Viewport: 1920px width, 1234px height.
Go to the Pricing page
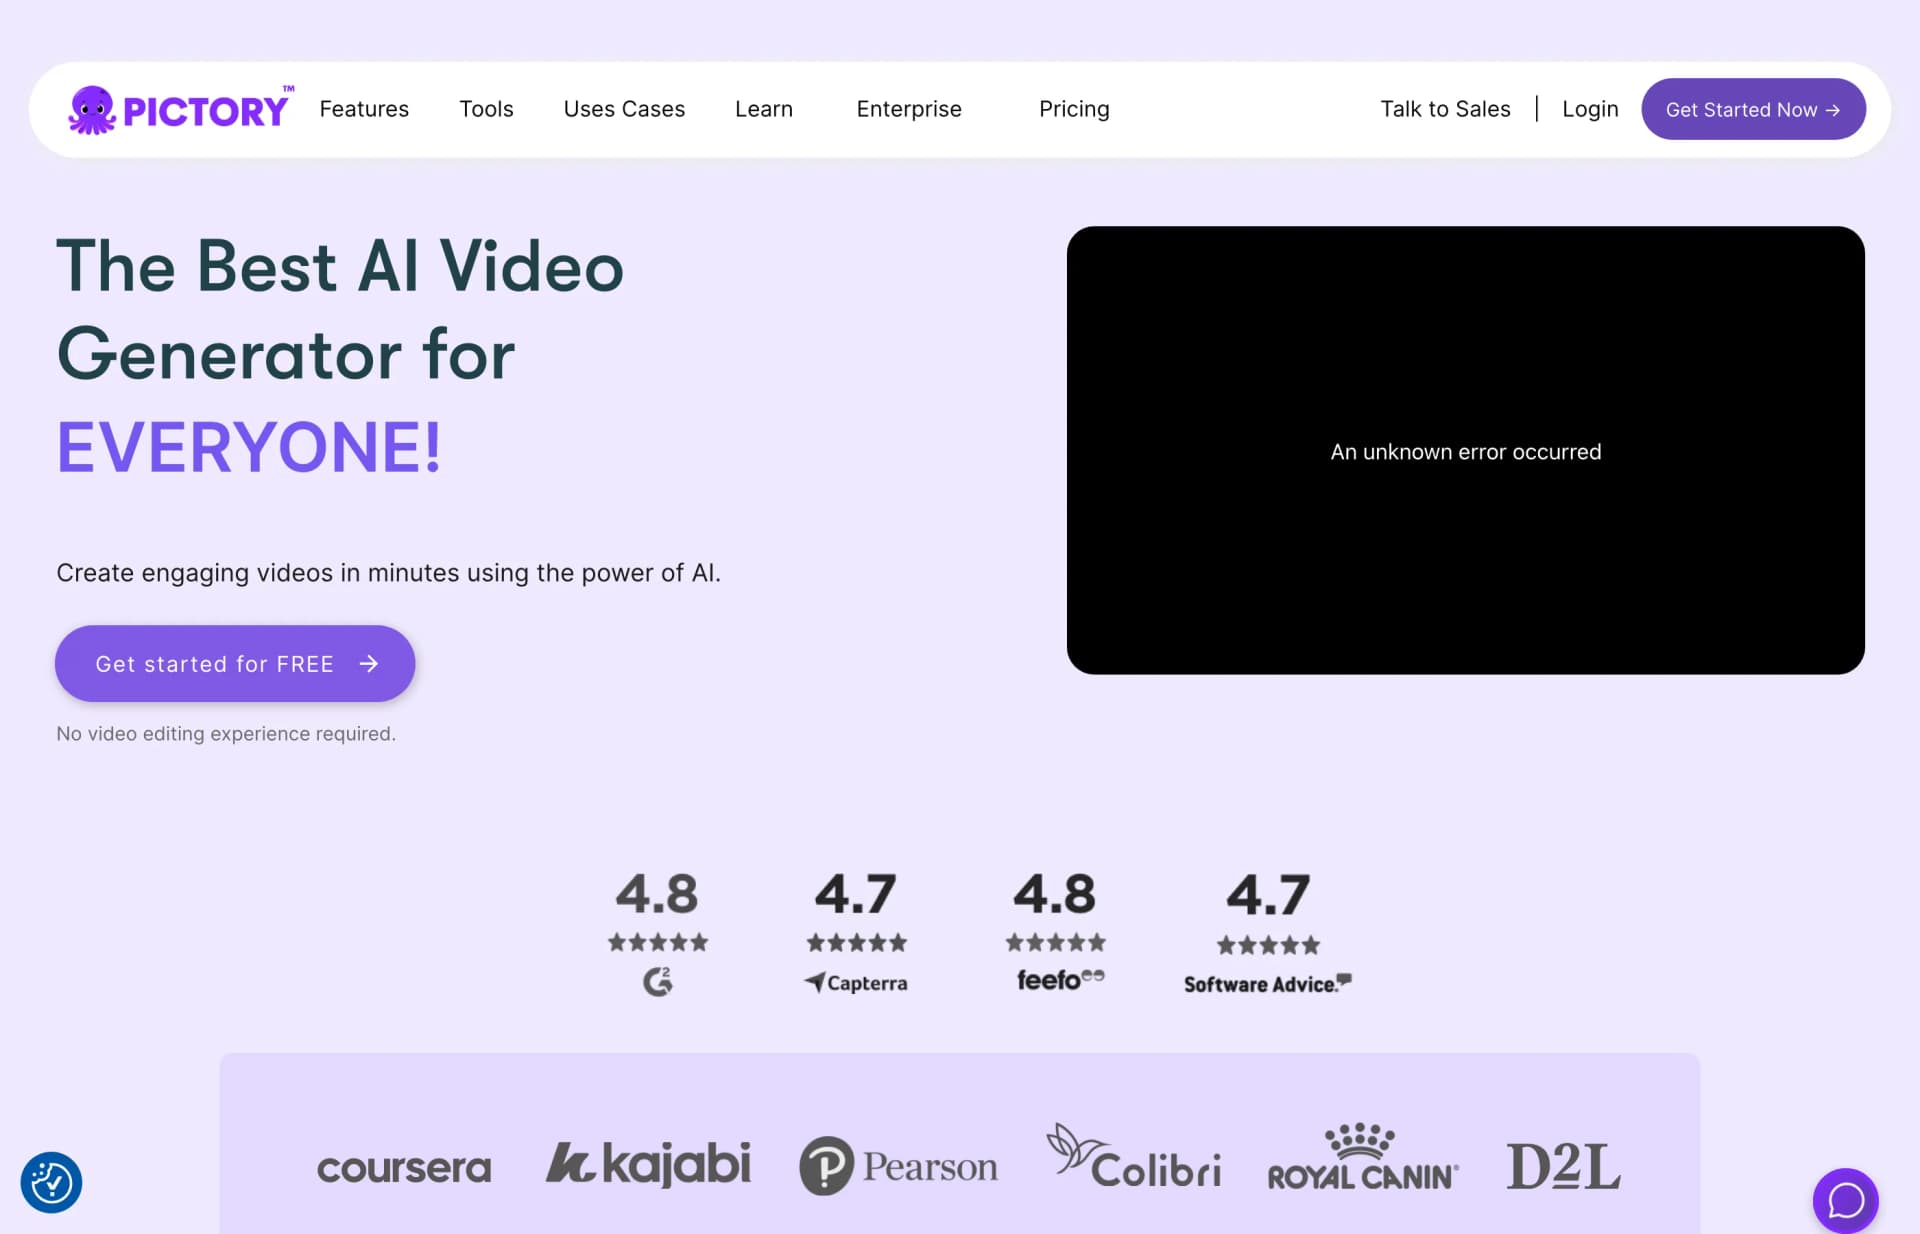1074,109
